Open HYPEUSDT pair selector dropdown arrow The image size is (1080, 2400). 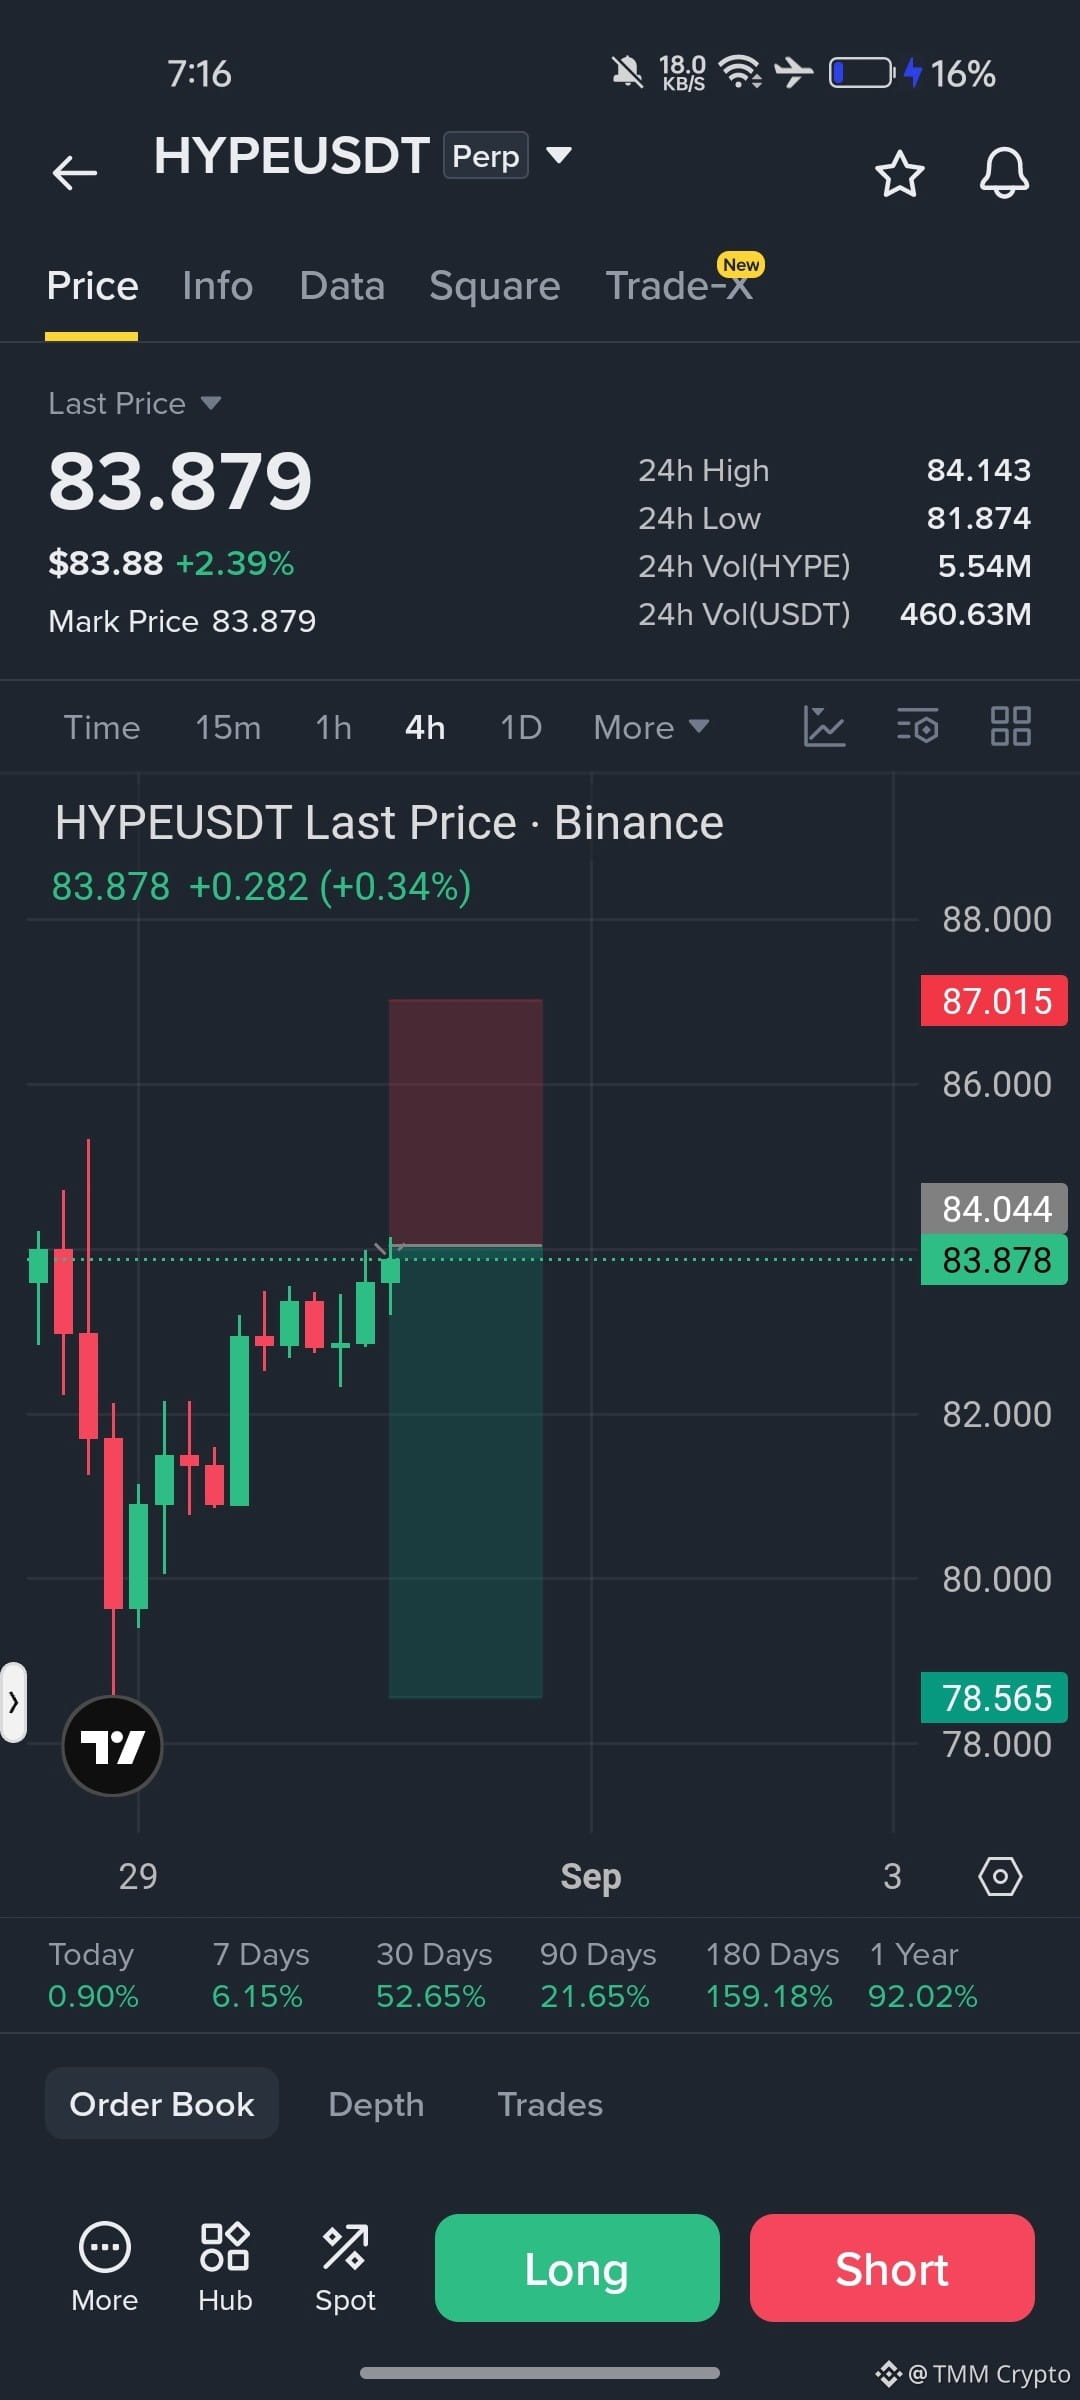pyautogui.click(x=559, y=155)
